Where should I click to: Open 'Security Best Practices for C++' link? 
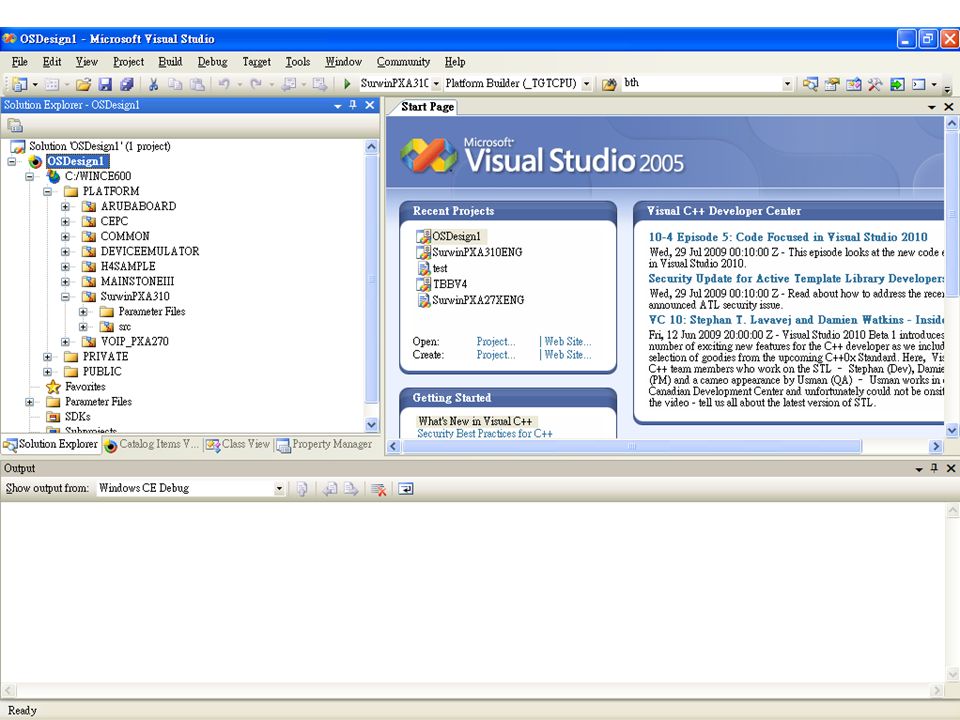click(485, 433)
